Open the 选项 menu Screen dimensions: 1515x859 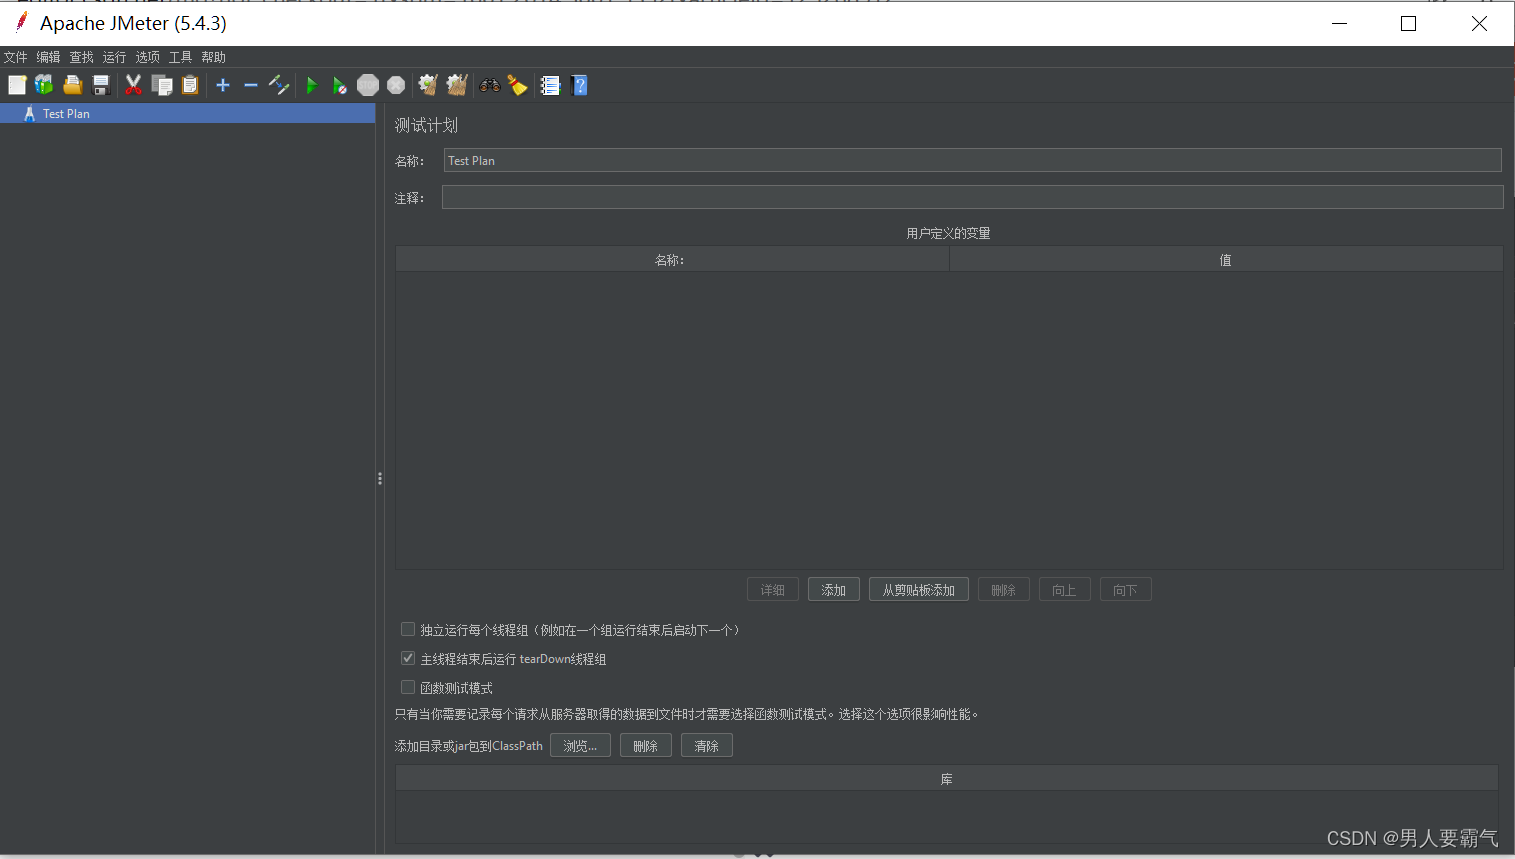pyautogui.click(x=148, y=57)
